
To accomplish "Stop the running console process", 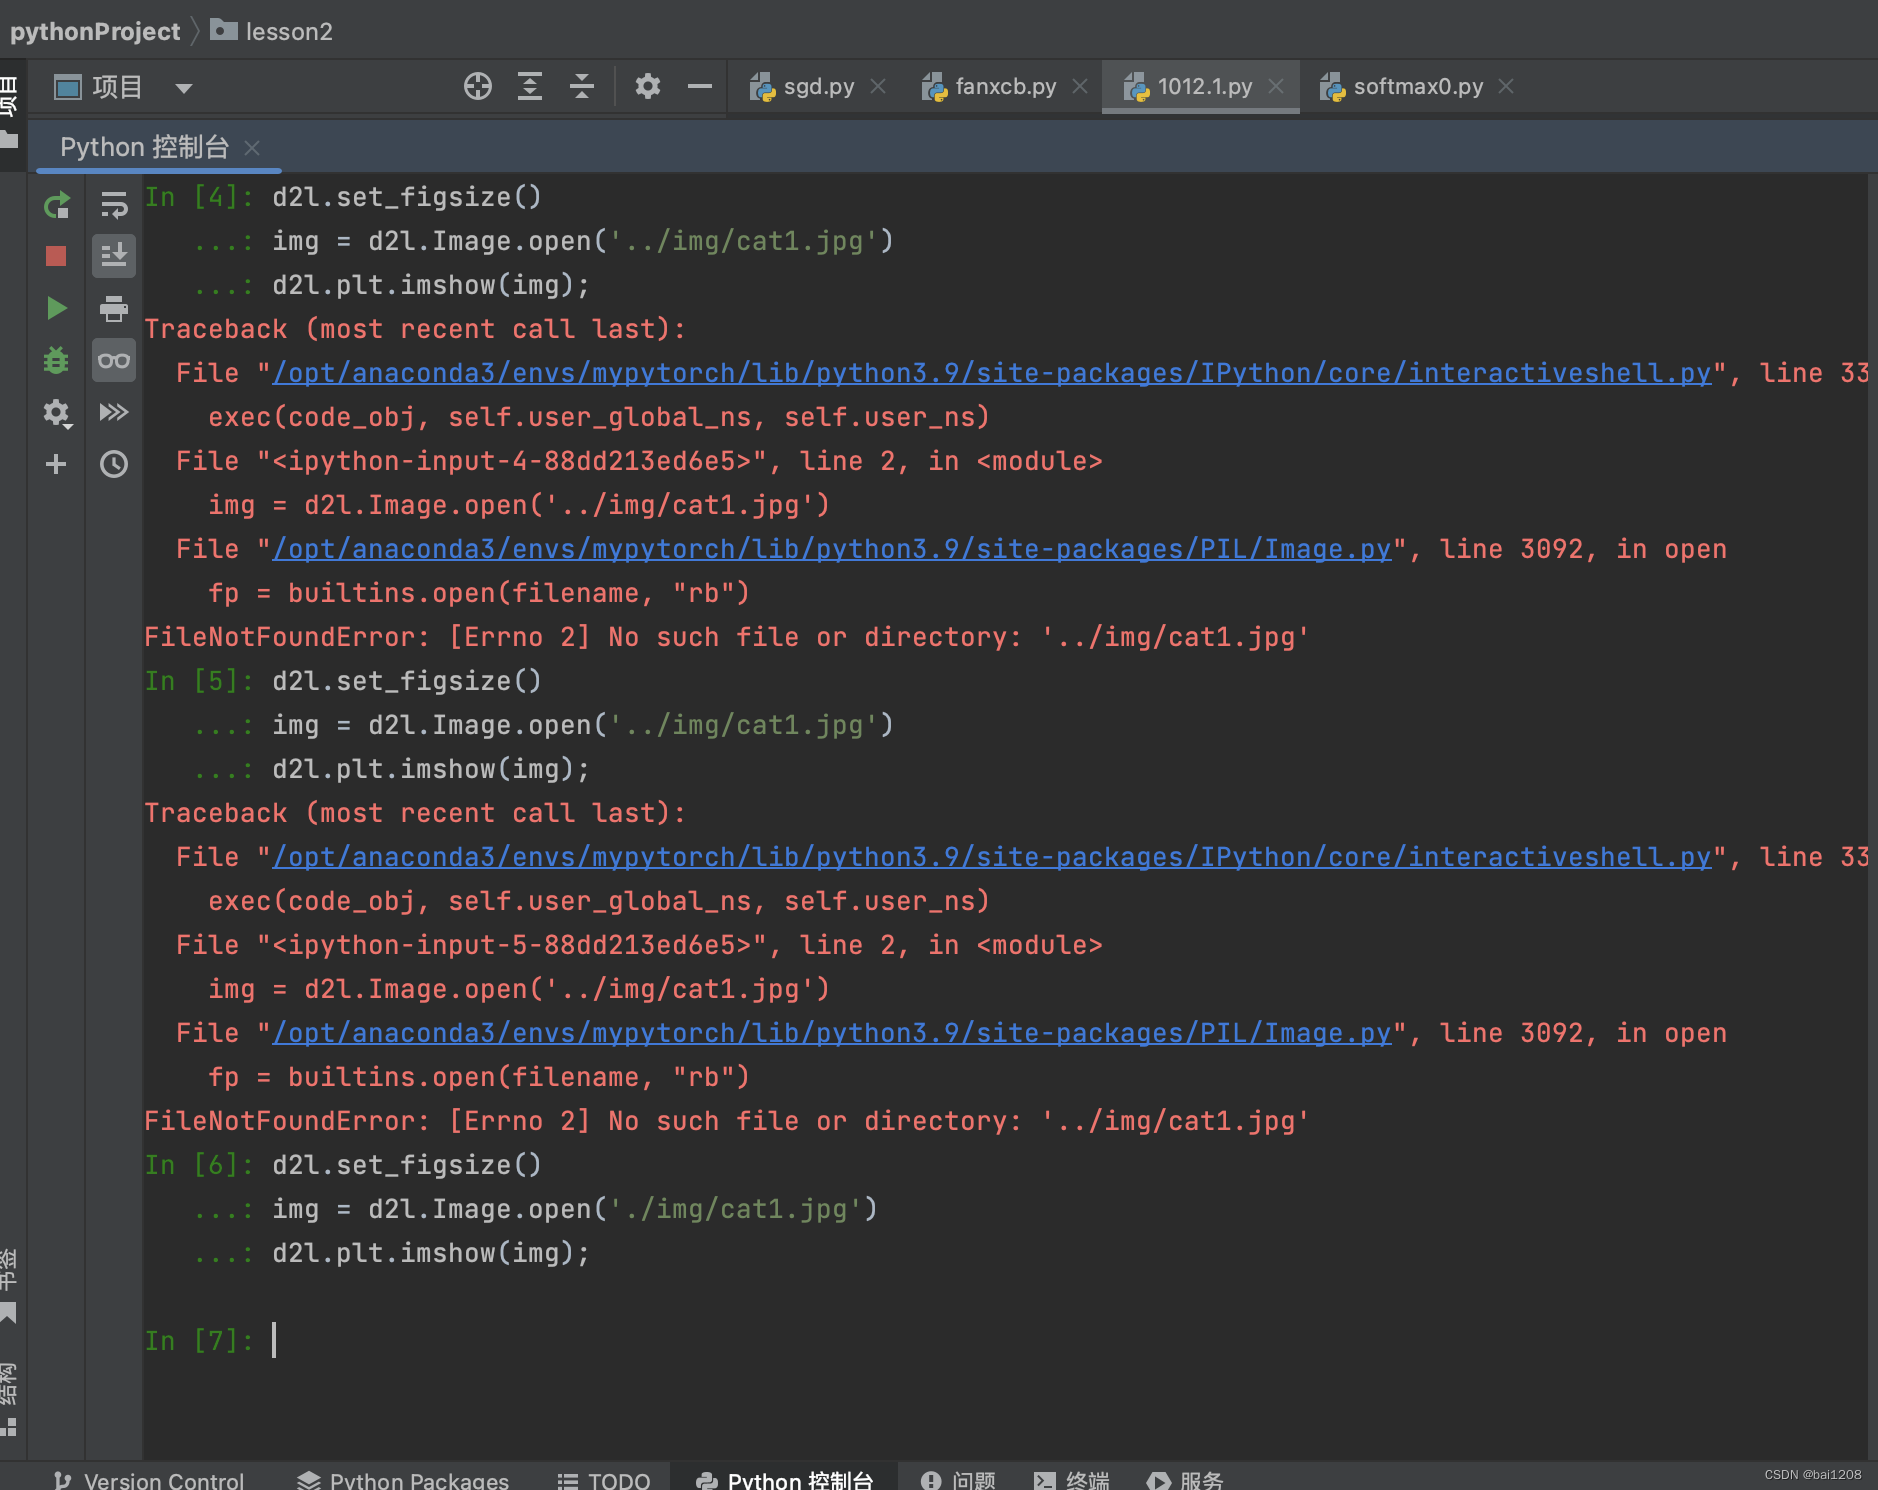I will pyautogui.click(x=55, y=257).
